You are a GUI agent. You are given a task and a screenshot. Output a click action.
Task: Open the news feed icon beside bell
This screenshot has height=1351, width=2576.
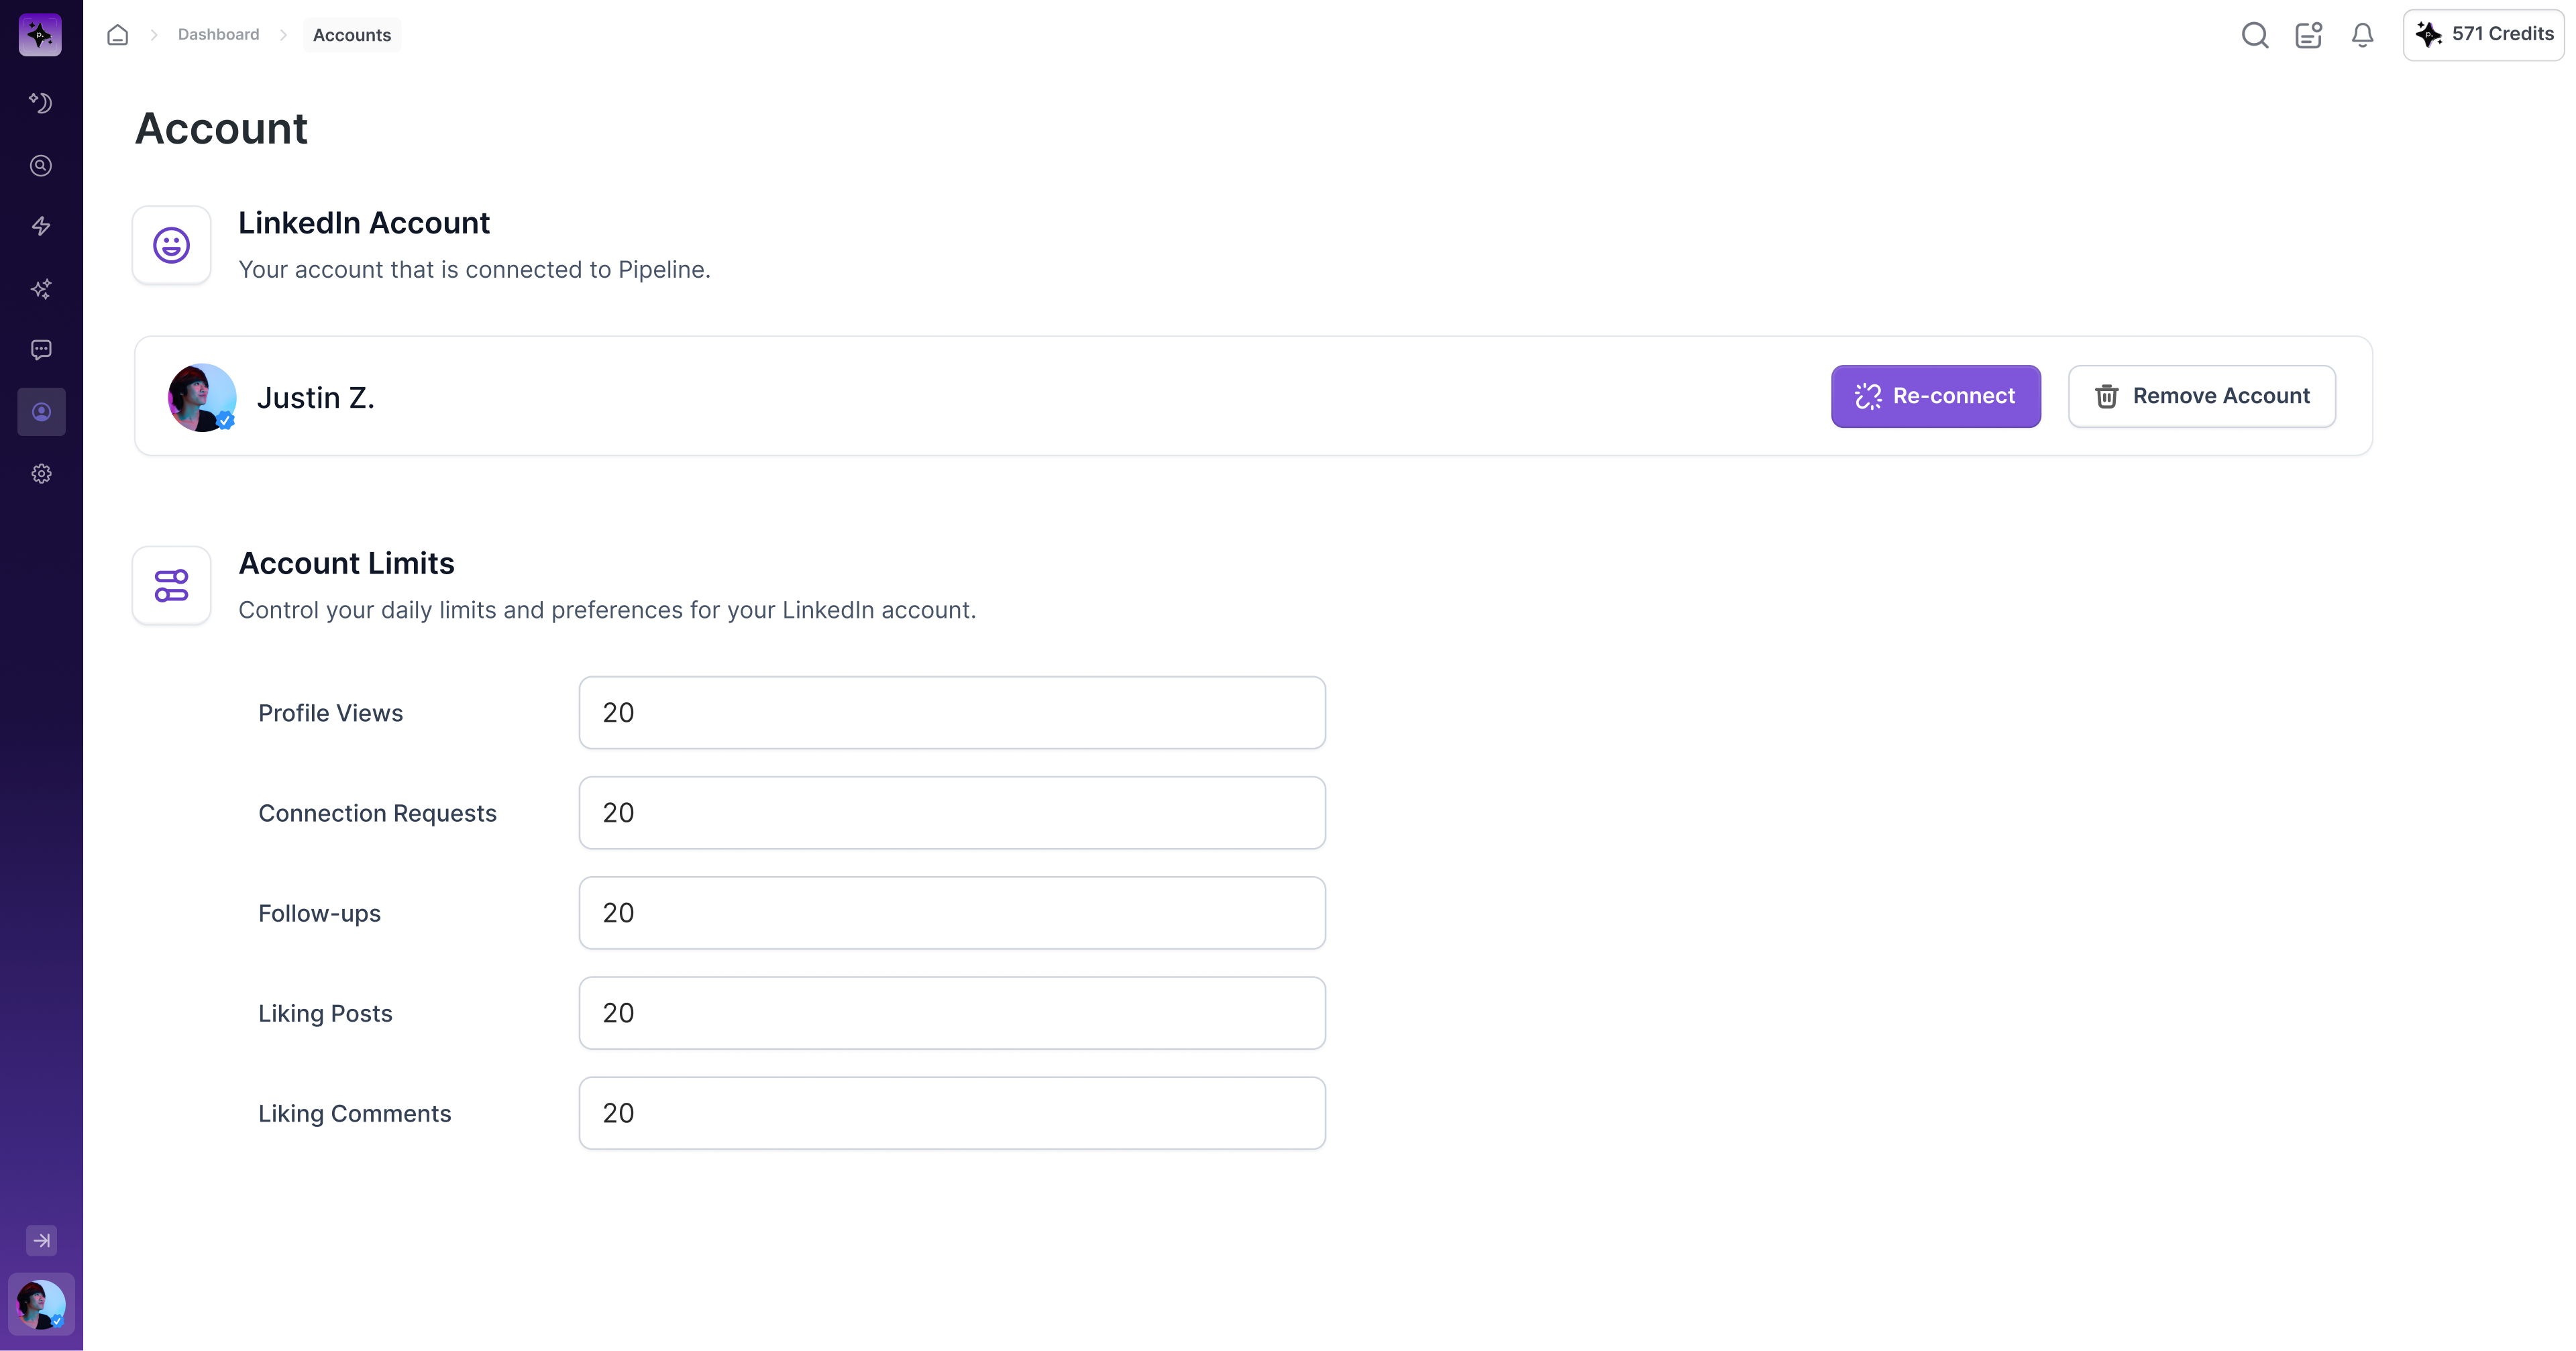2308,35
